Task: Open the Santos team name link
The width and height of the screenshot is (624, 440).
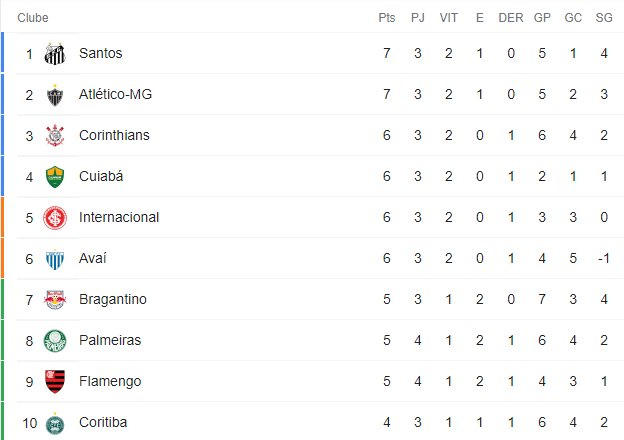Action: 101,53
